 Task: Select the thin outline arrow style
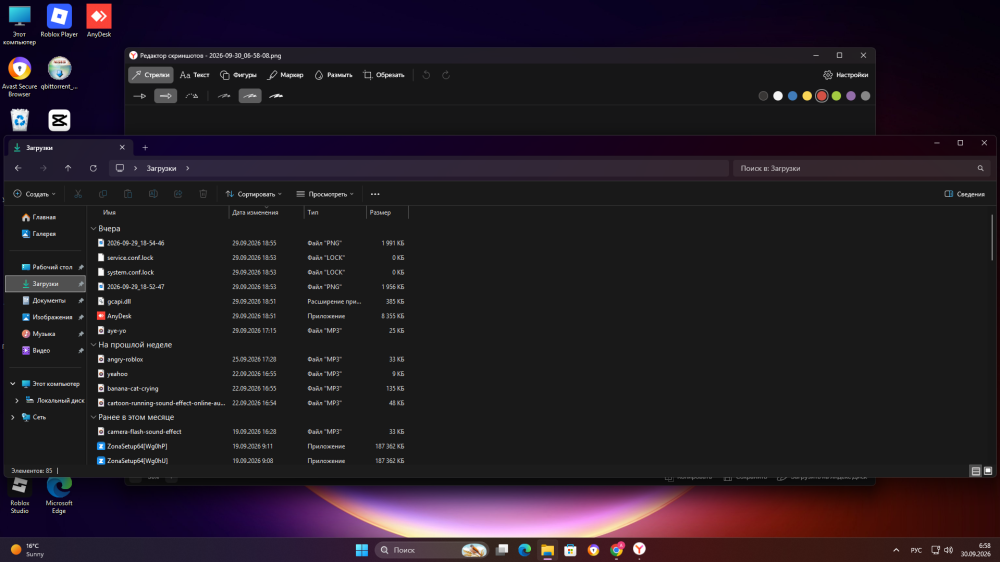pos(140,96)
